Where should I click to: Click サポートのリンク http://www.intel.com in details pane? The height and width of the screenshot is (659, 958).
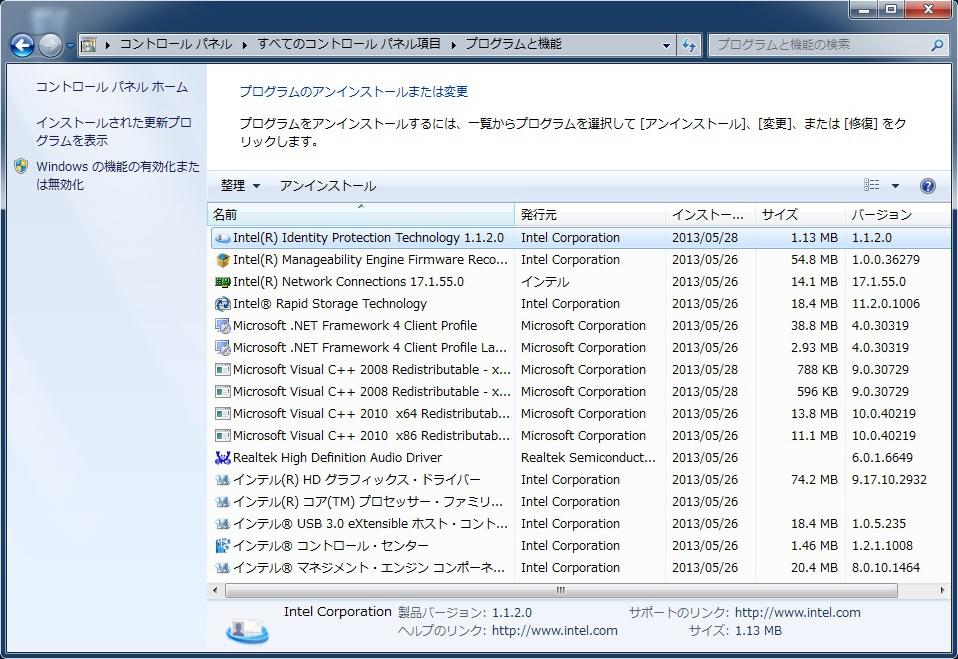pyautogui.click(x=797, y=612)
